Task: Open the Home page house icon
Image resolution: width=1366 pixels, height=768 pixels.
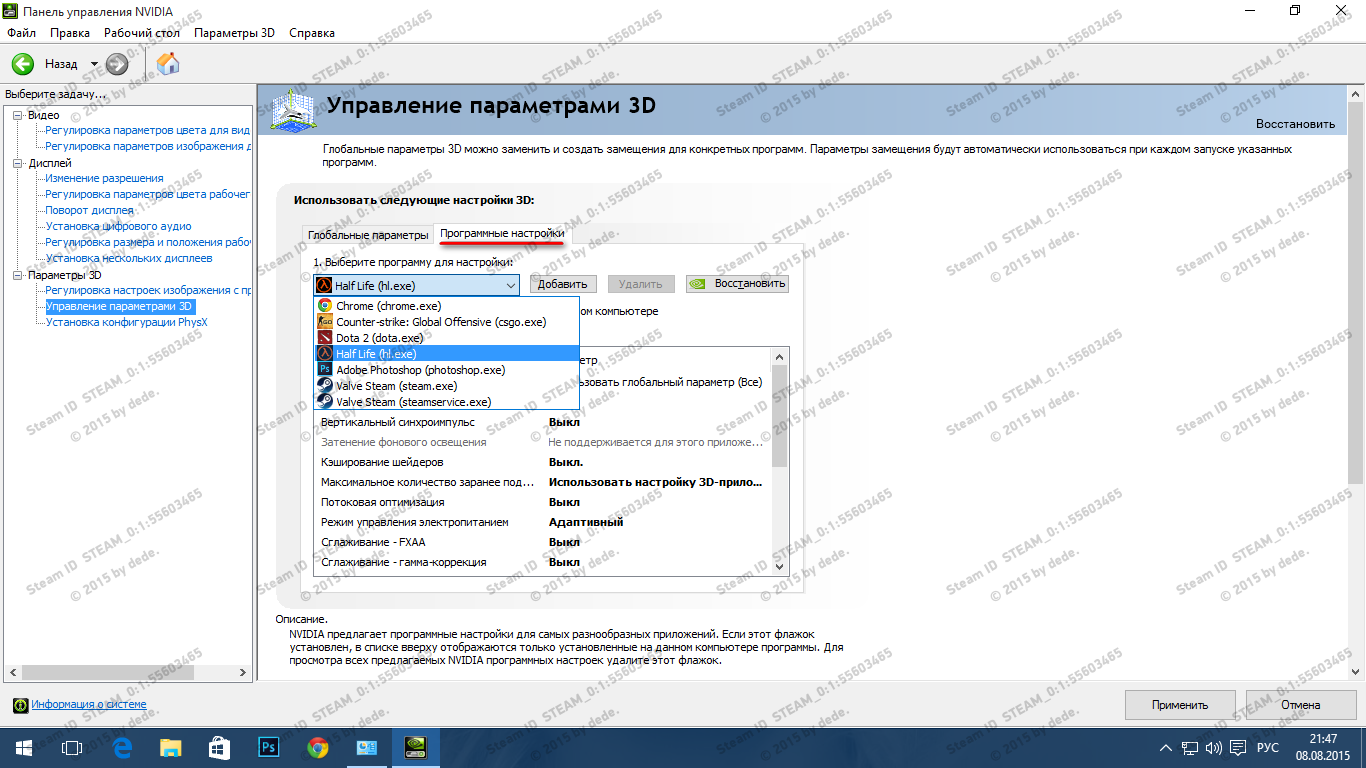Action: coord(169,64)
